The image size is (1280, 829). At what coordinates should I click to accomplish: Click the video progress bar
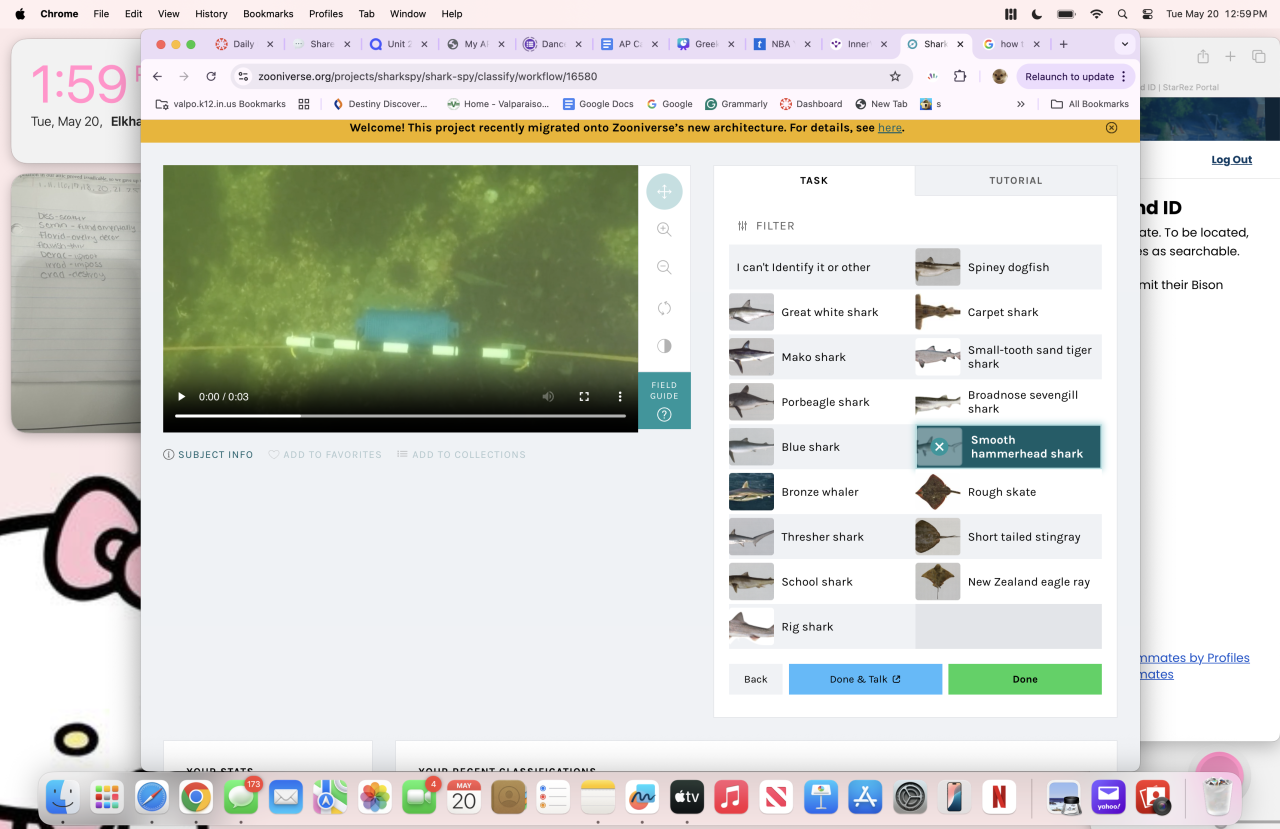pyautogui.click(x=400, y=415)
